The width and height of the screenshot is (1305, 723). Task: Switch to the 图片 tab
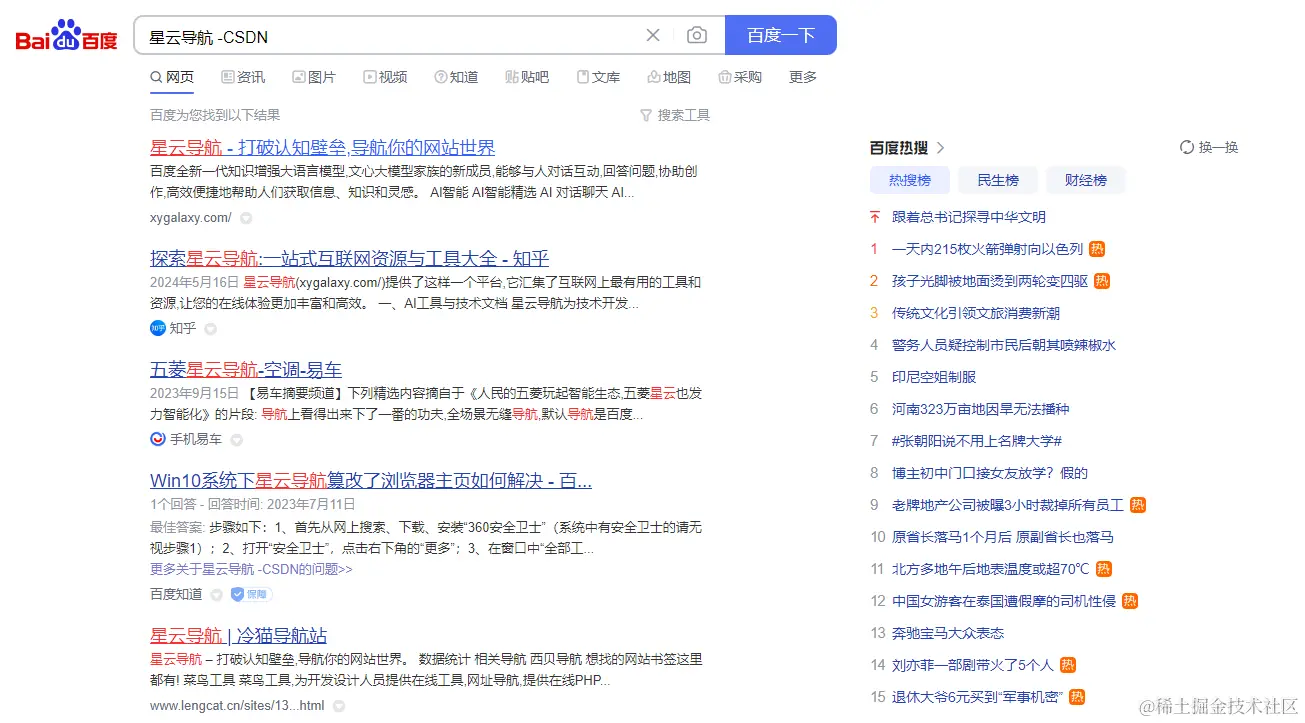click(x=314, y=77)
